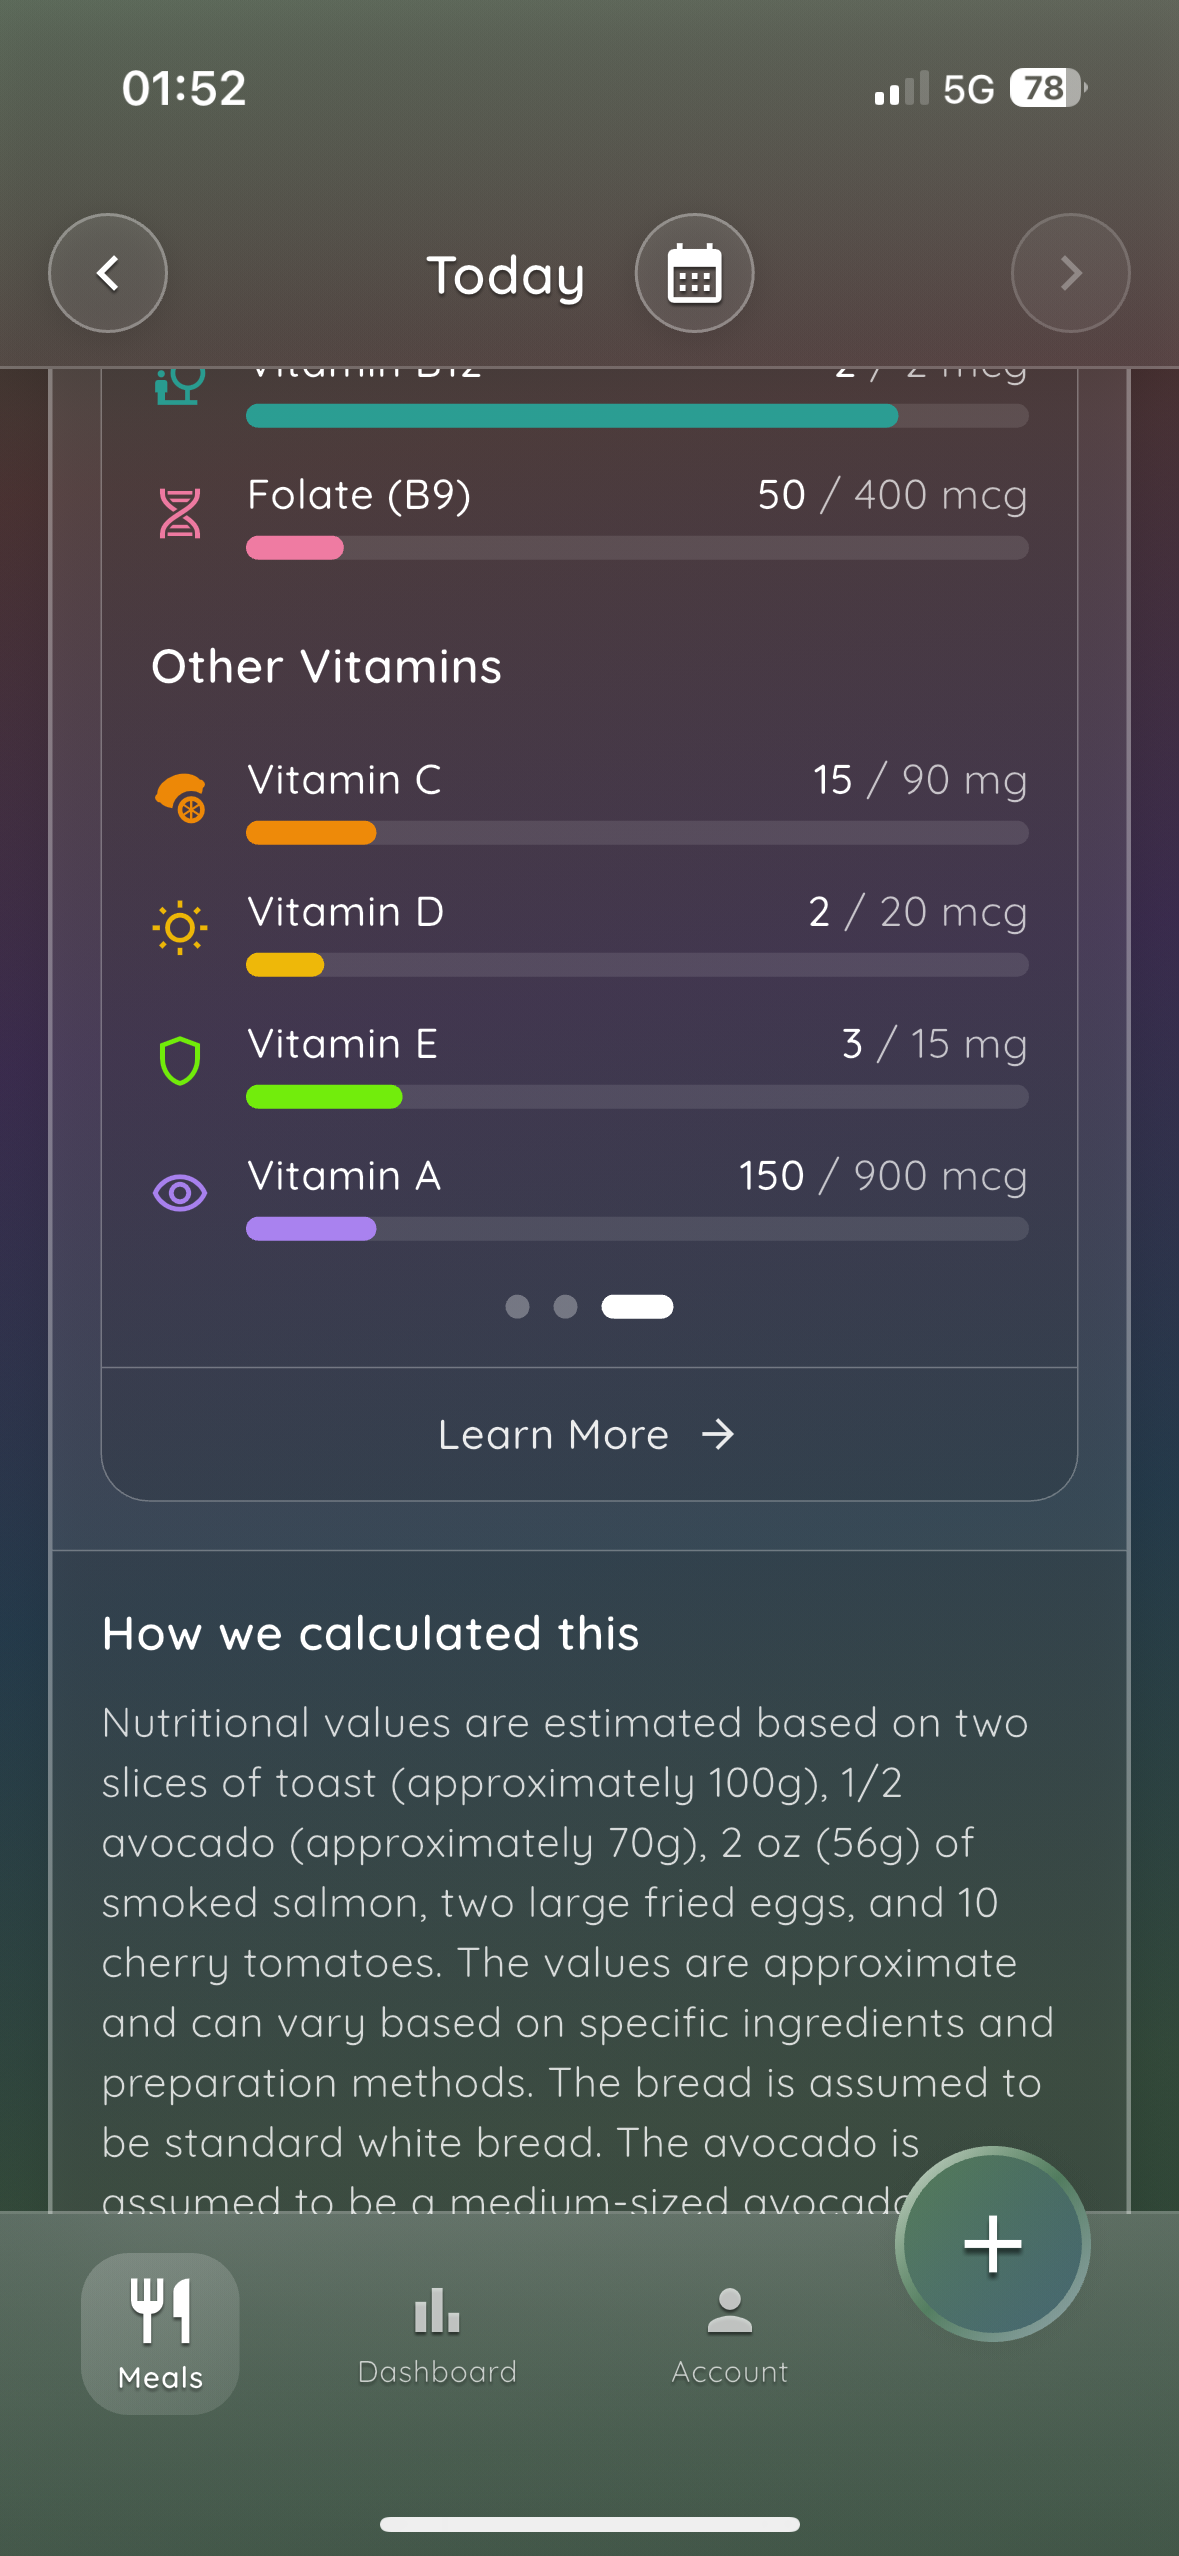1179x2556 pixels.
Task: Add a new meal with plus button
Action: (992, 2244)
